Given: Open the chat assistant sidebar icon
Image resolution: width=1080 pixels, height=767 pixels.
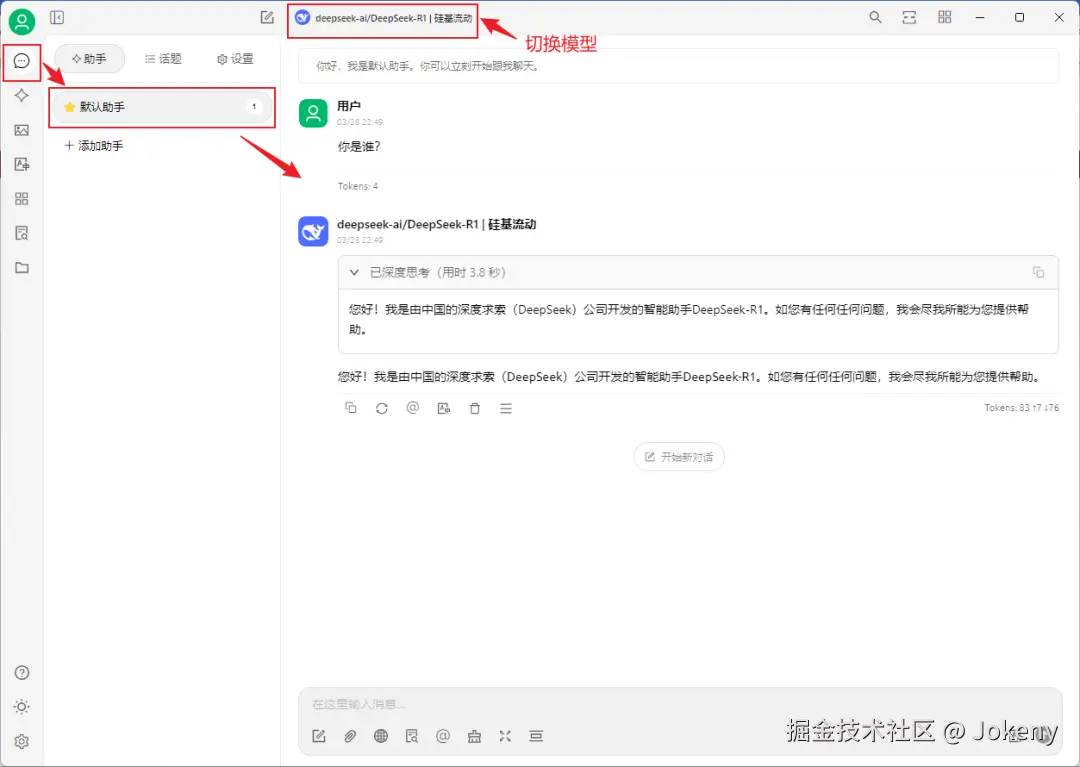Looking at the screenshot, I should 21,61.
